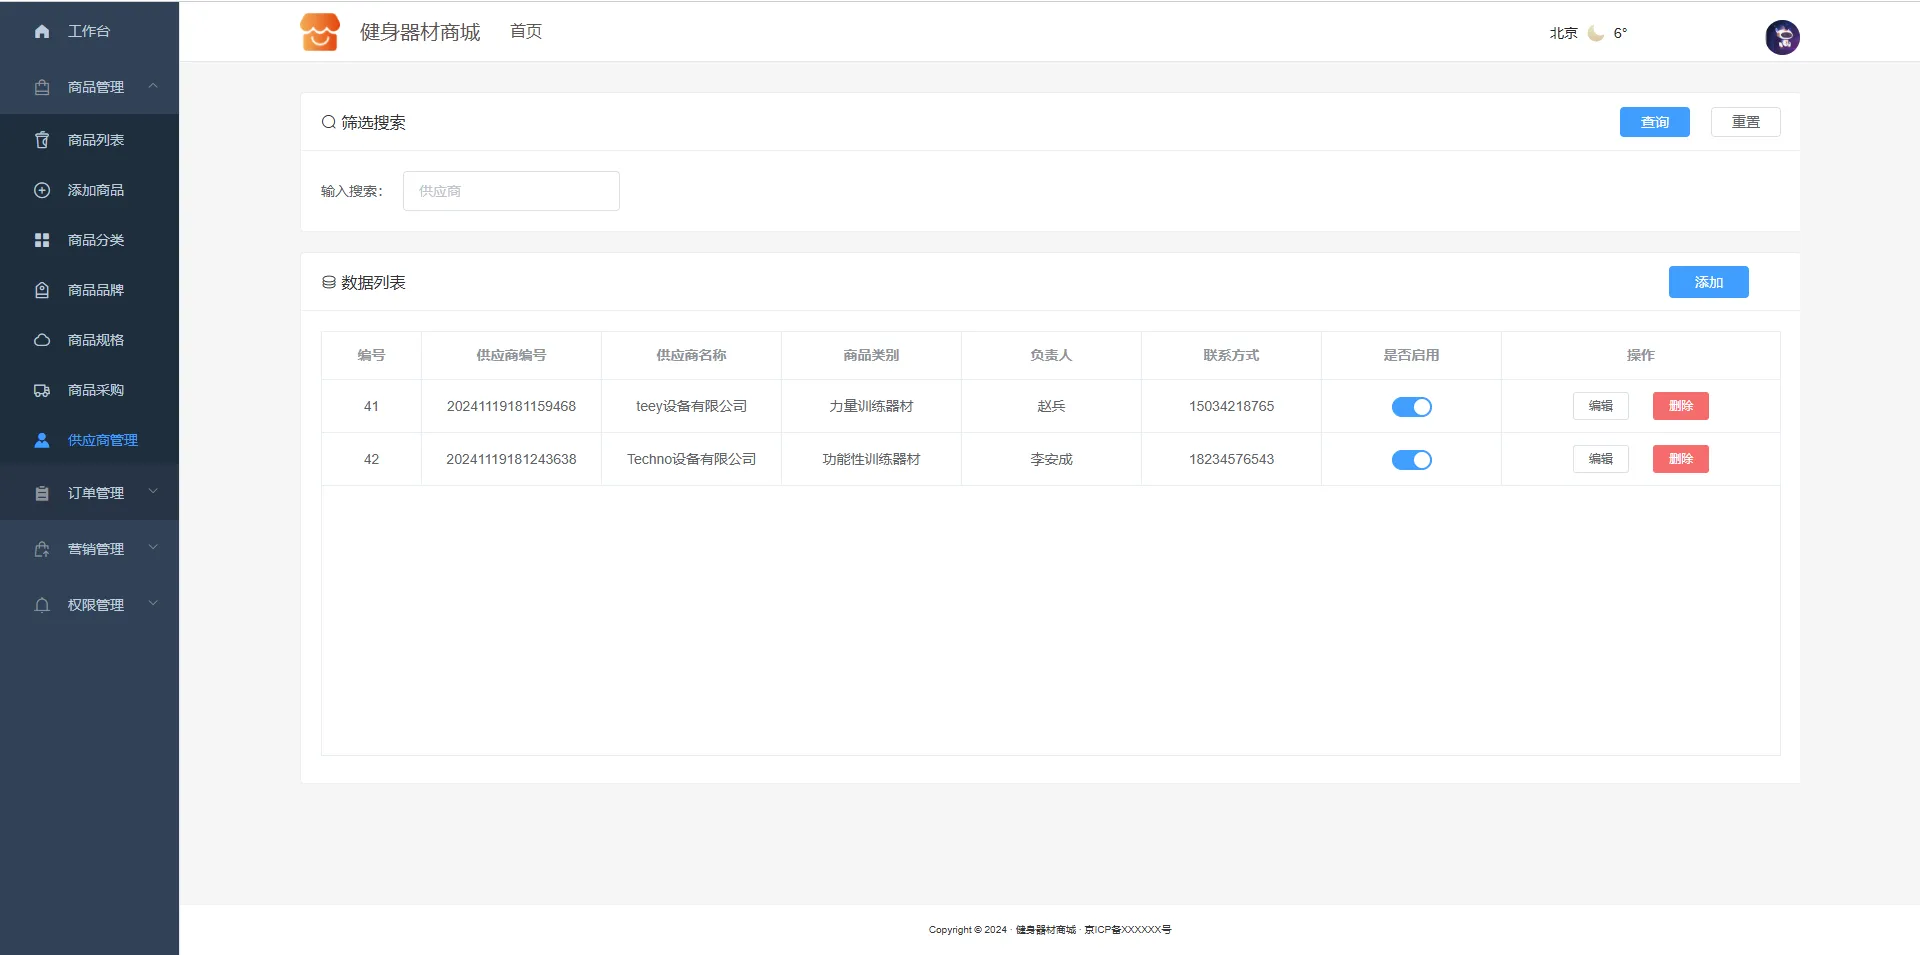
Task: Click the 添加商品 plus-circle icon
Action: (x=42, y=190)
